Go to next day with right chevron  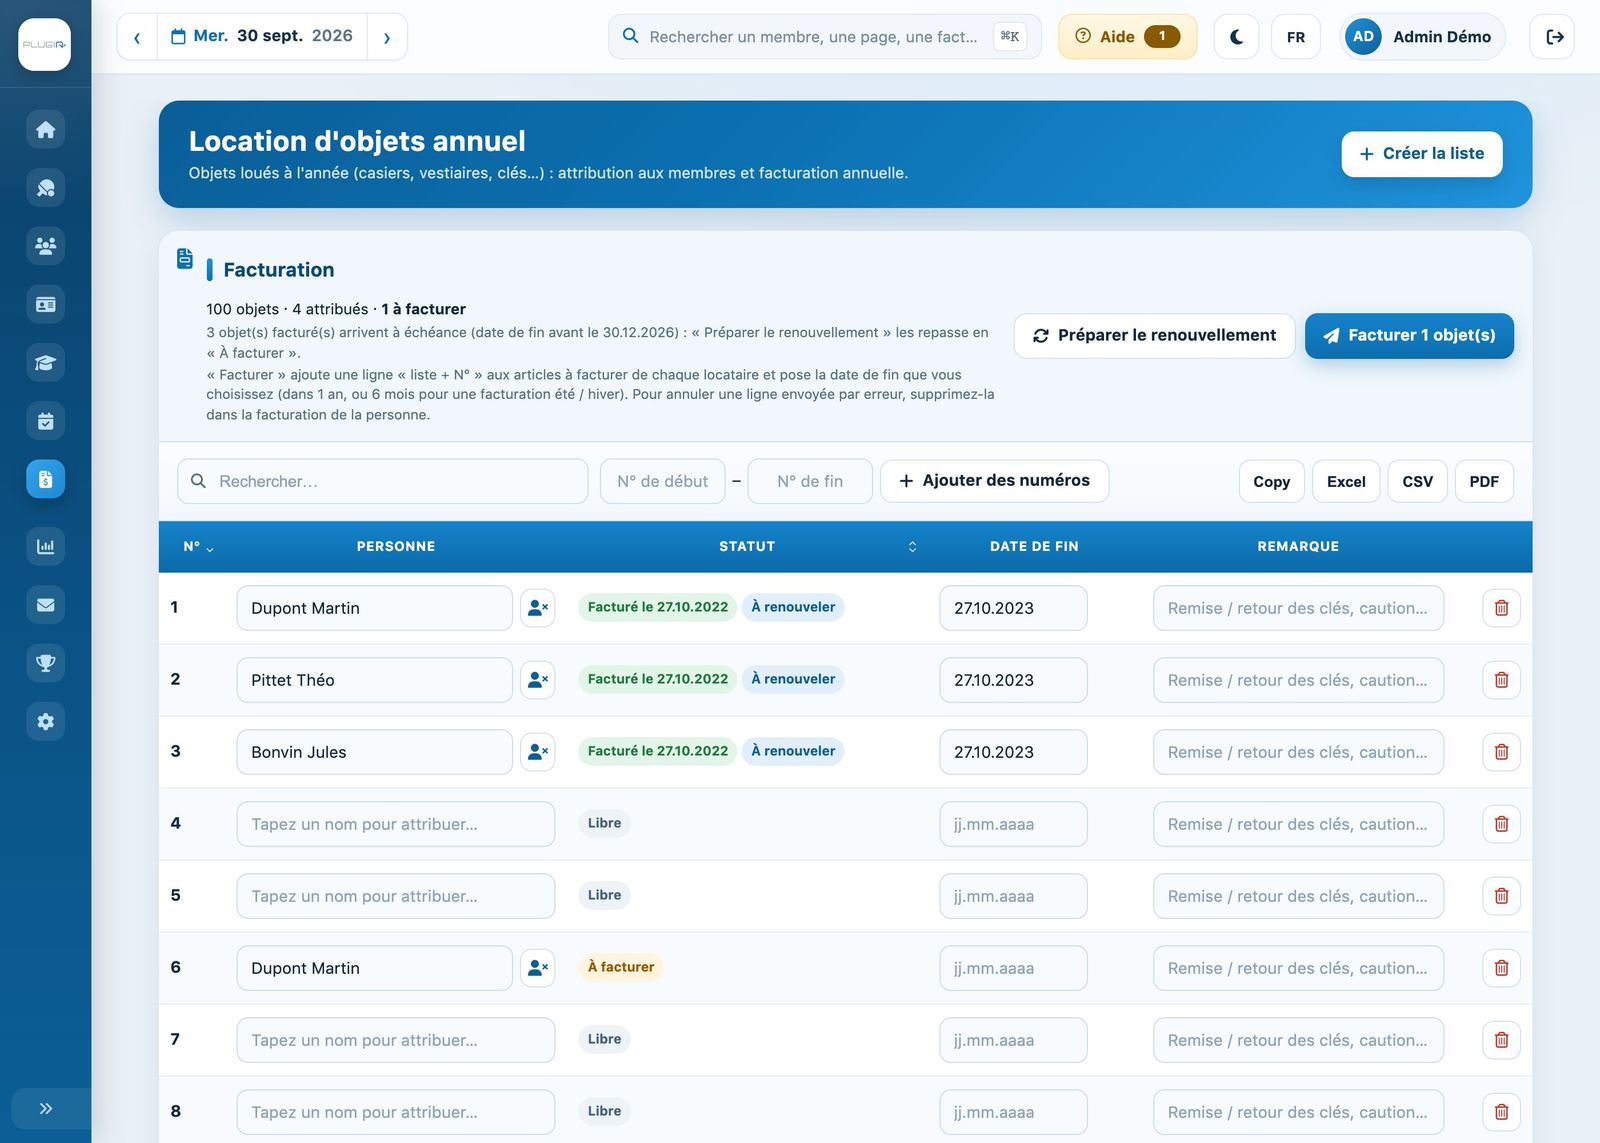click(x=387, y=37)
